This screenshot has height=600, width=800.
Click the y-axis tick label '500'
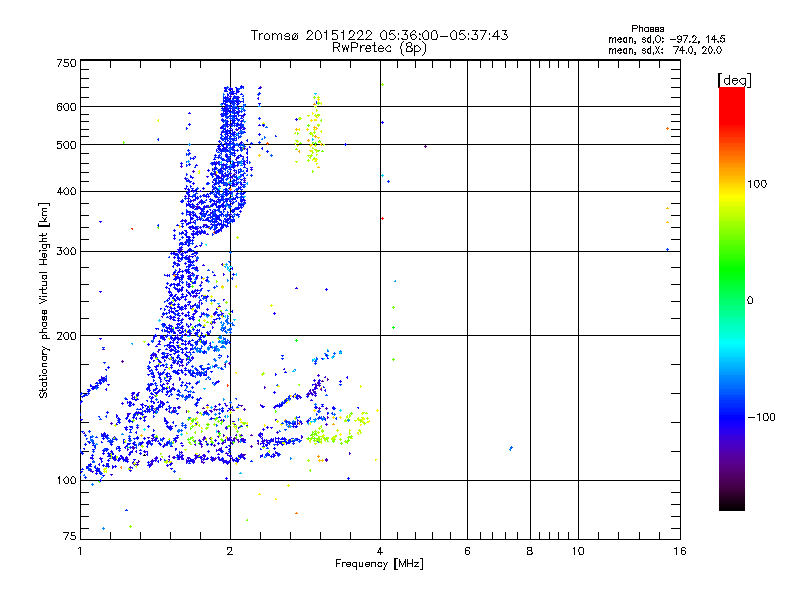point(66,145)
